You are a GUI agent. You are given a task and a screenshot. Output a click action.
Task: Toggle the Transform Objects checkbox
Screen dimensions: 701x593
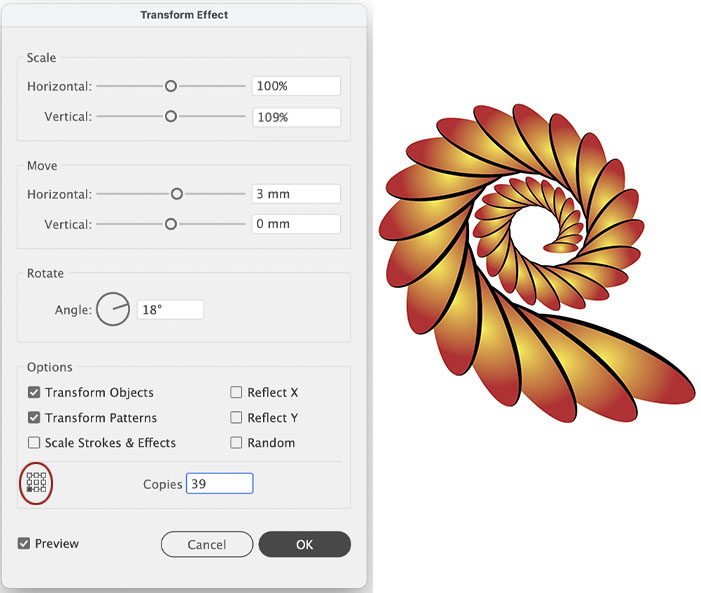tap(34, 393)
